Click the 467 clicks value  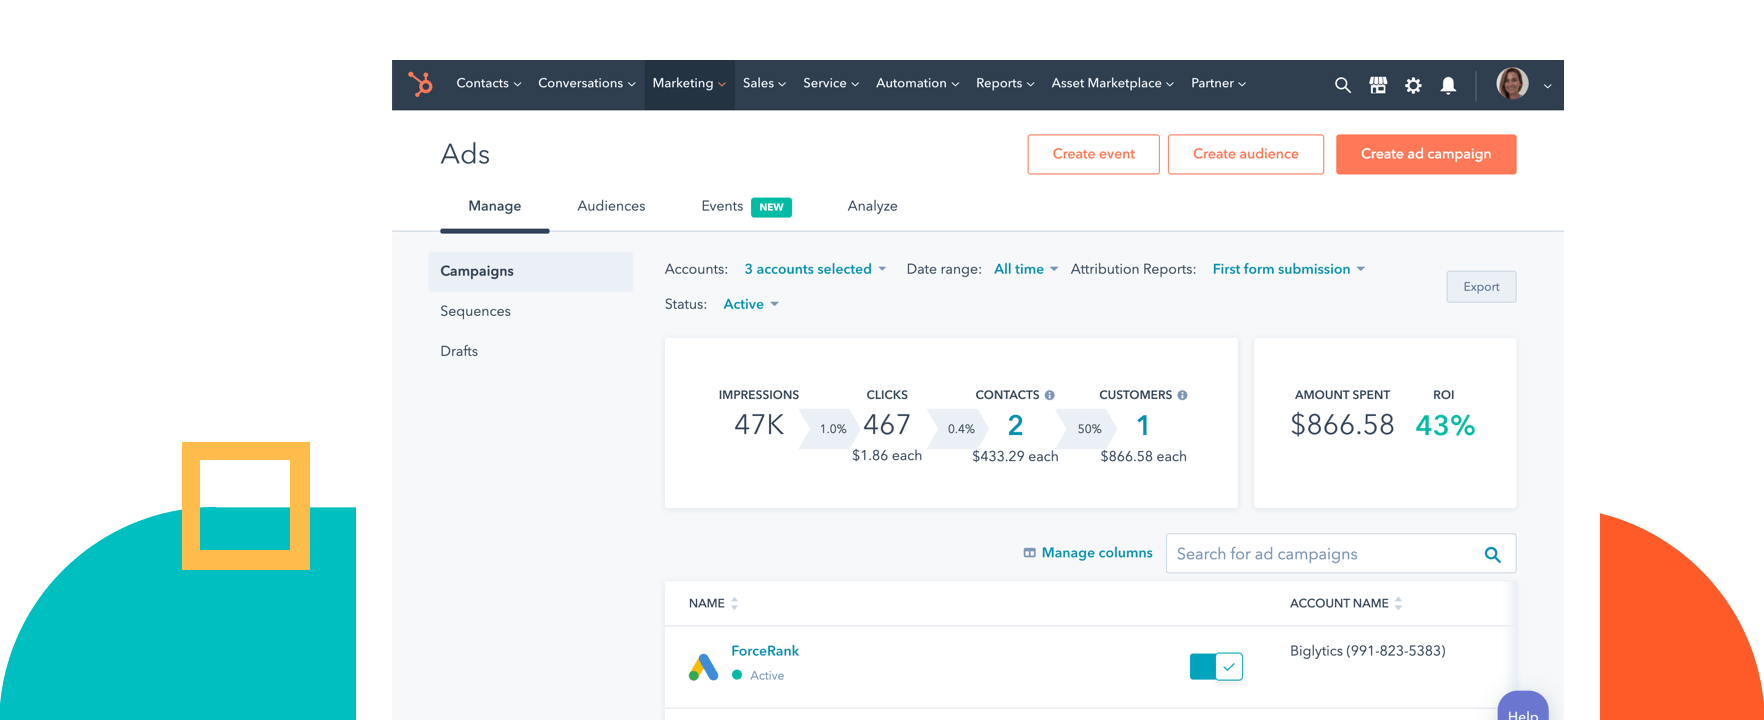[887, 425]
